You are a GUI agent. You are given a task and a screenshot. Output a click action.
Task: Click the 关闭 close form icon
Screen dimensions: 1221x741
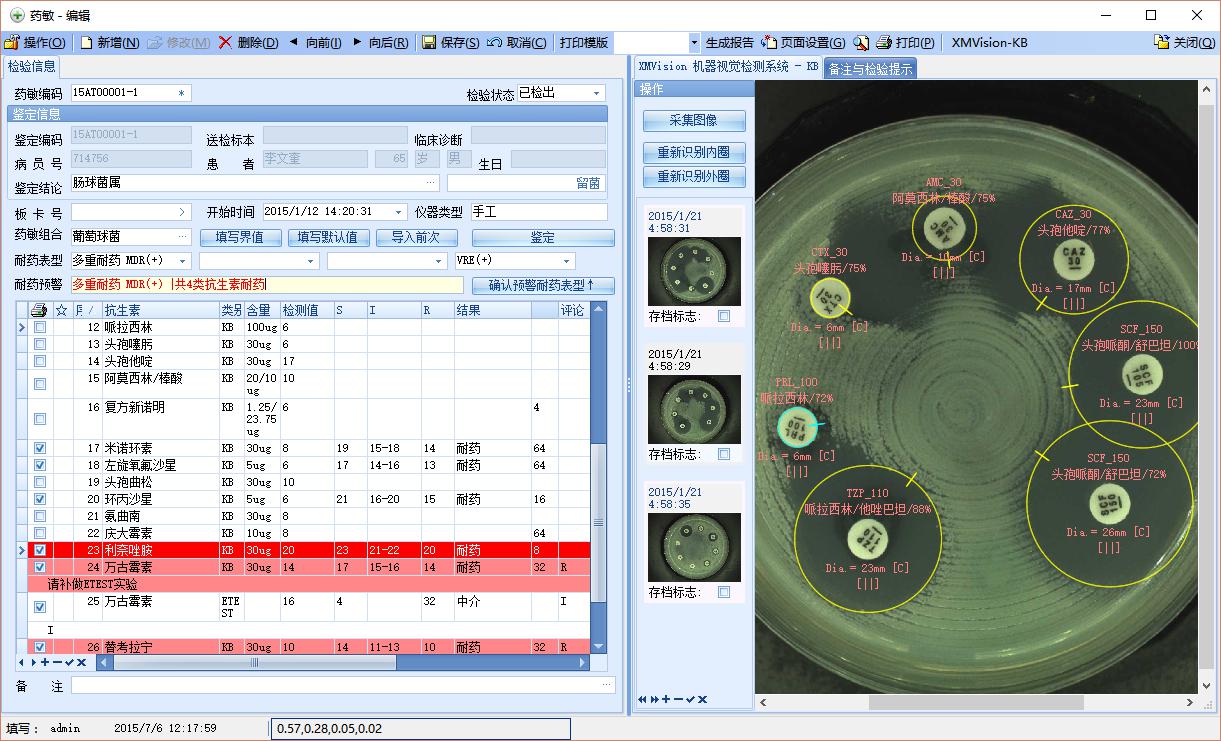(x=1162, y=43)
